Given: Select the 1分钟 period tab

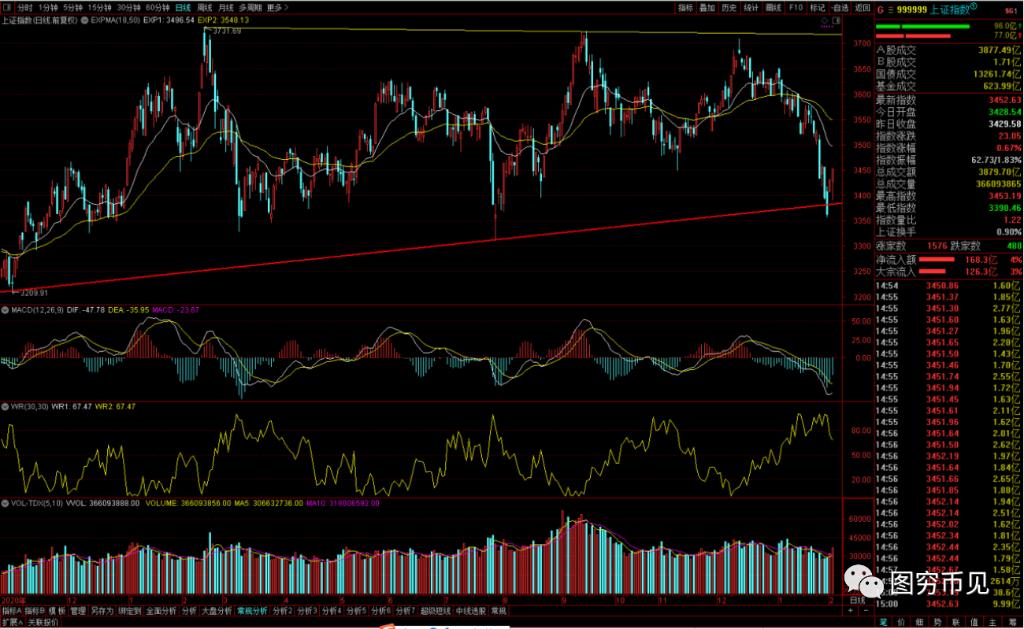Looking at the screenshot, I should tap(48, 7).
